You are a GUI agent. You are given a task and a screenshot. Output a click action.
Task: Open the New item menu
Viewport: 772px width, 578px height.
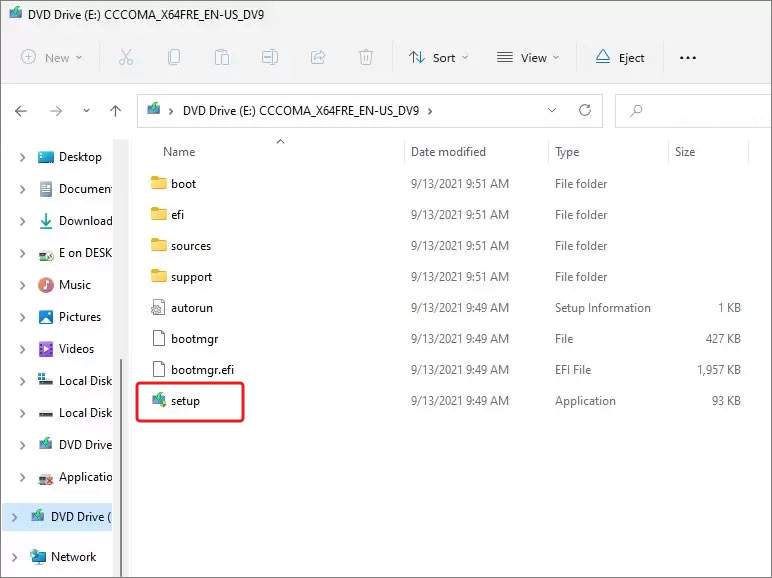[51, 58]
